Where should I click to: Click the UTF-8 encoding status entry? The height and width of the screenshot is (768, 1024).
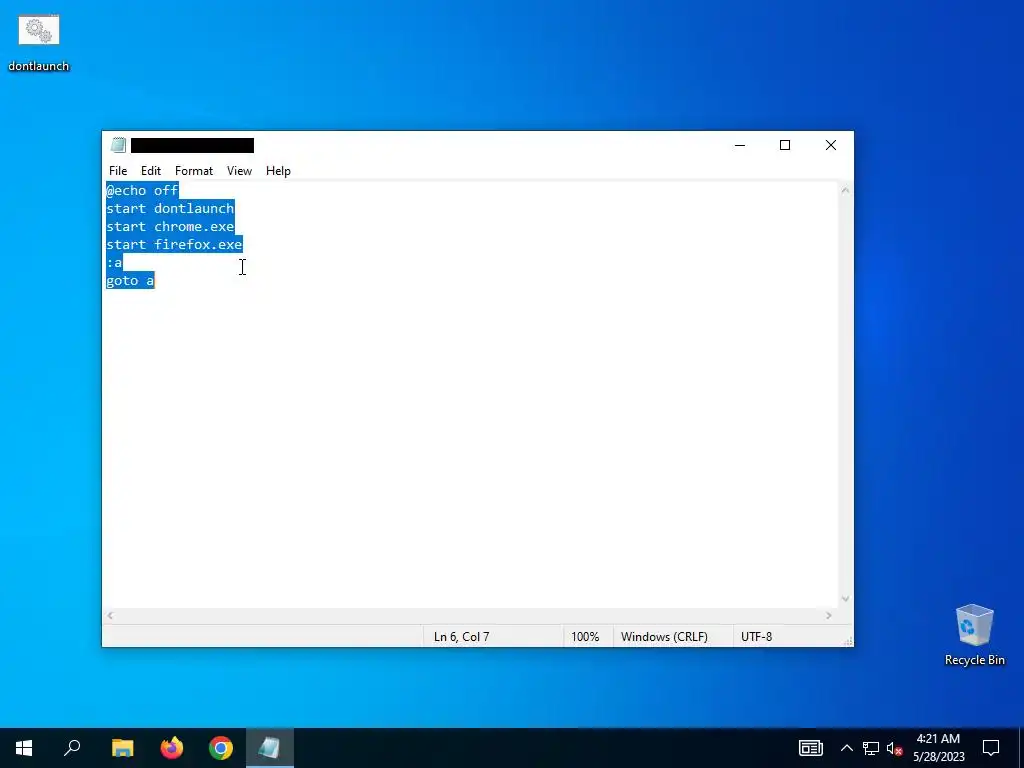pos(756,637)
